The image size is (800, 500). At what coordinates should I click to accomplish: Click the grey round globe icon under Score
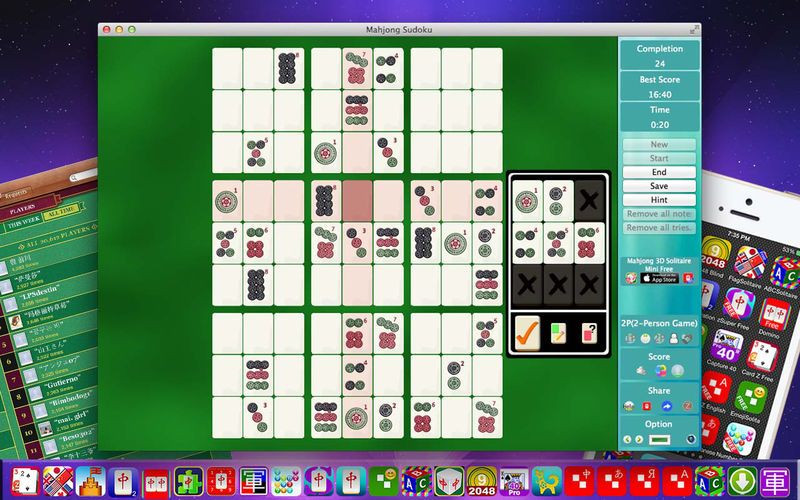point(678,371)
